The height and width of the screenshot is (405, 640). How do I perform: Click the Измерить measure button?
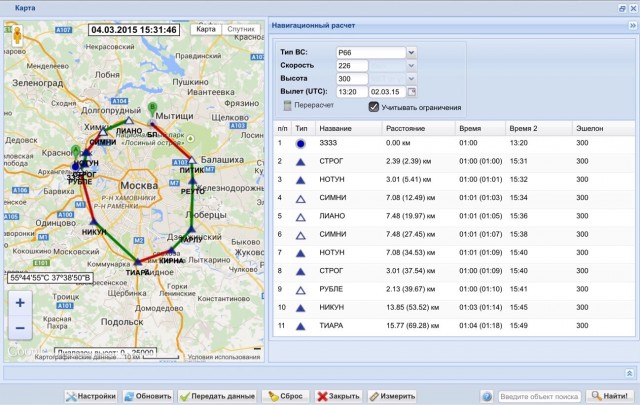coord(392,396)
